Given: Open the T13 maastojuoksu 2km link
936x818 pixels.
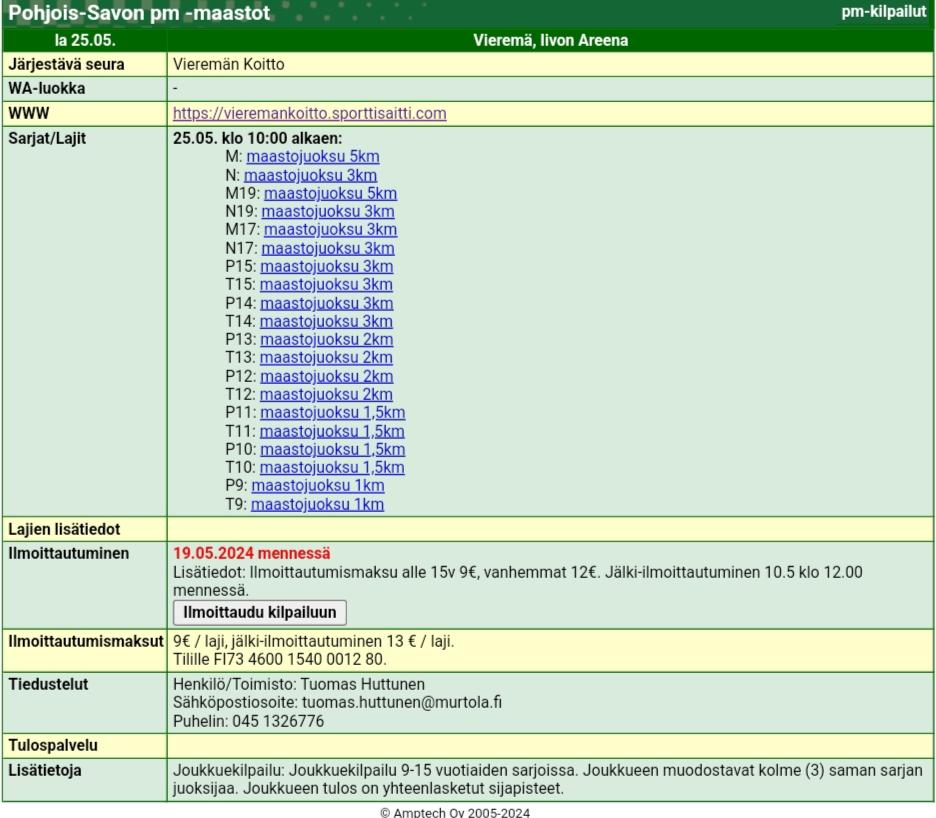Looking at the screenshot, I should (x=326, y=358).
